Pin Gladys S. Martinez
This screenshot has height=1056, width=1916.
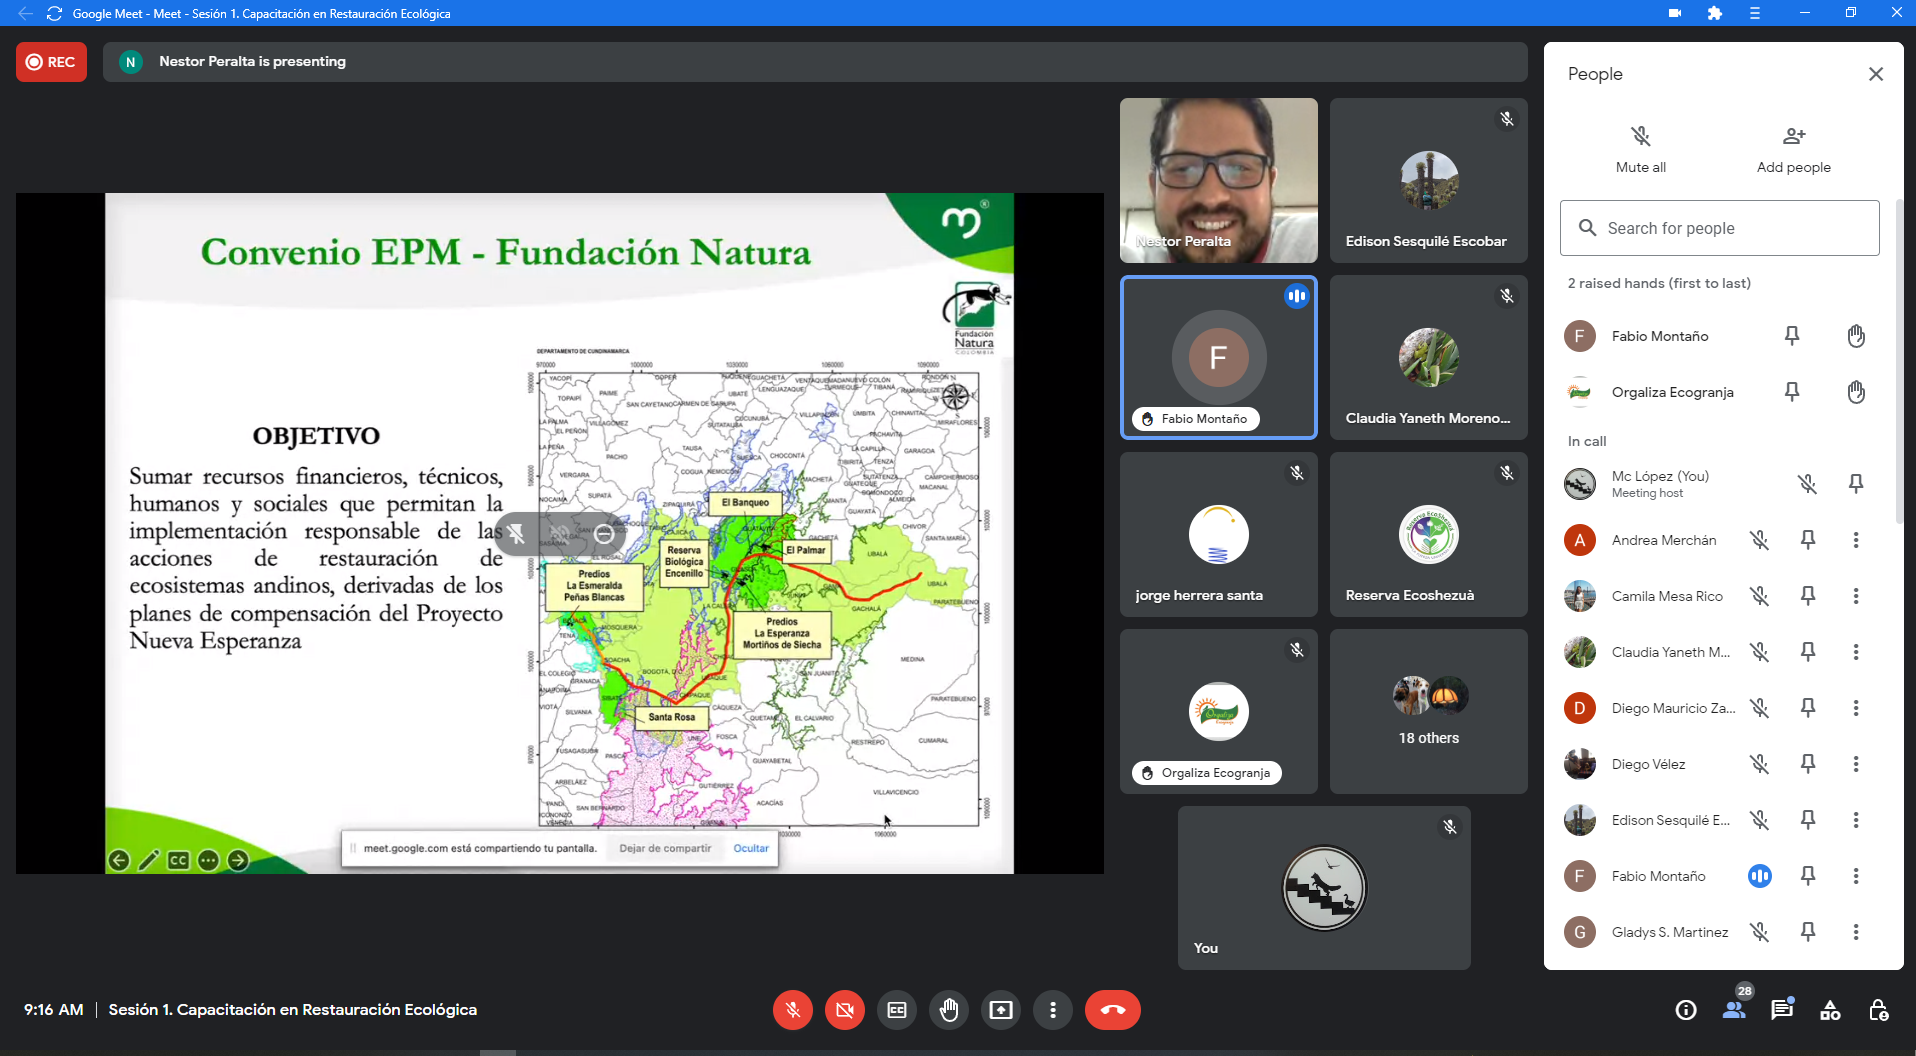(x=1808, y=932)
